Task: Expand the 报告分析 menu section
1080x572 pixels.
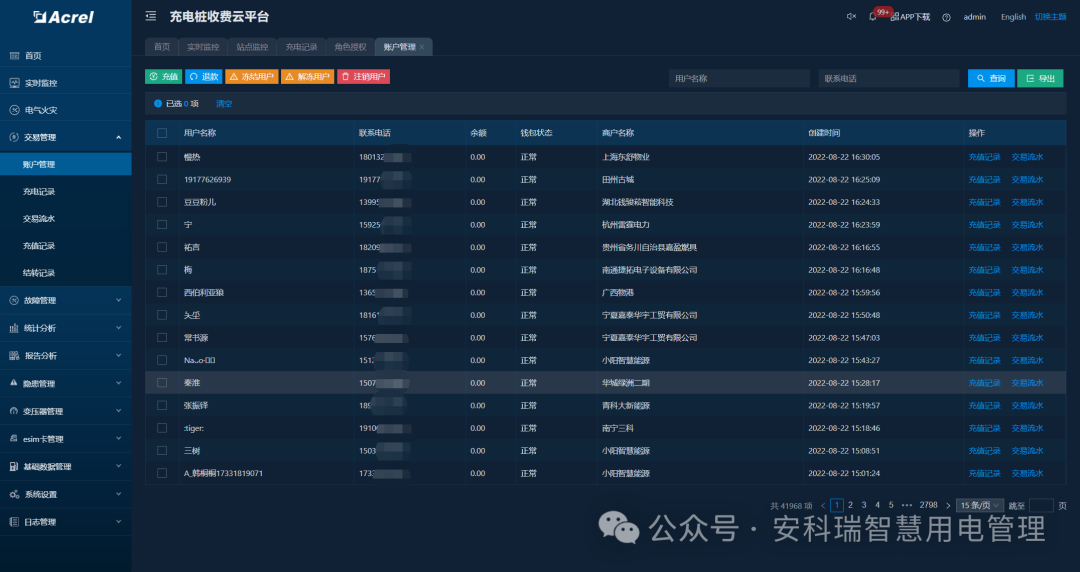Action: click(118, 356)
